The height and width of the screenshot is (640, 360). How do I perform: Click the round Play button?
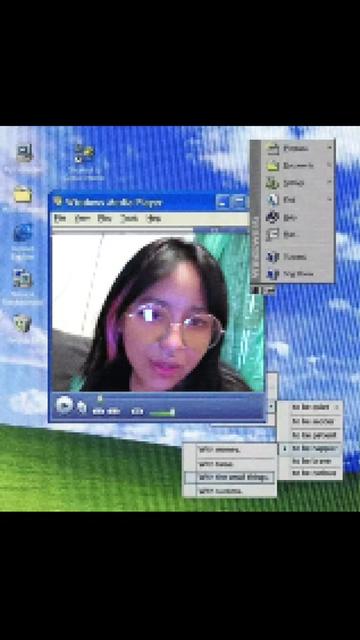click(x=64, y=405)
